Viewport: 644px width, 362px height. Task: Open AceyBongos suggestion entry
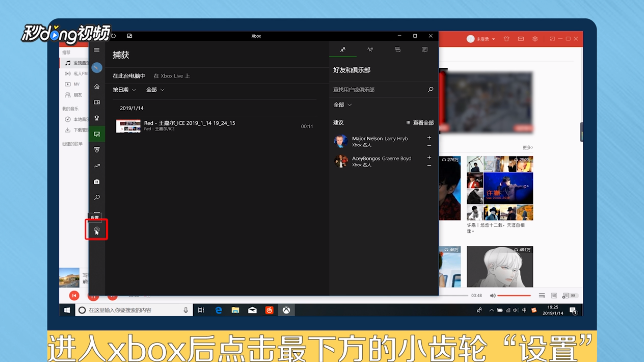(381, 161)
